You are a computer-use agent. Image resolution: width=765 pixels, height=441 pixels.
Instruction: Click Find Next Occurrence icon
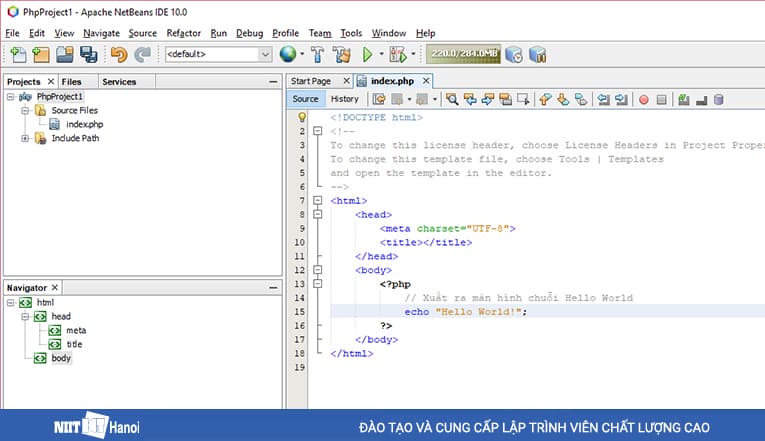488,100
